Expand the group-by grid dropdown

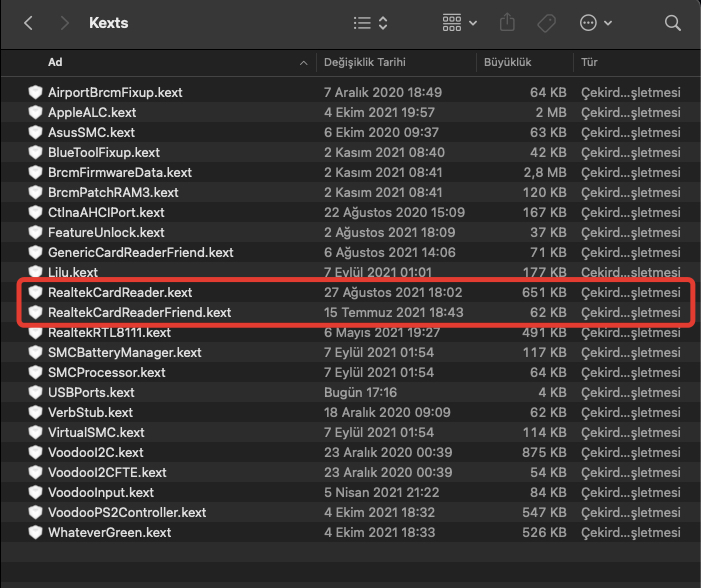tap(459, 22)
